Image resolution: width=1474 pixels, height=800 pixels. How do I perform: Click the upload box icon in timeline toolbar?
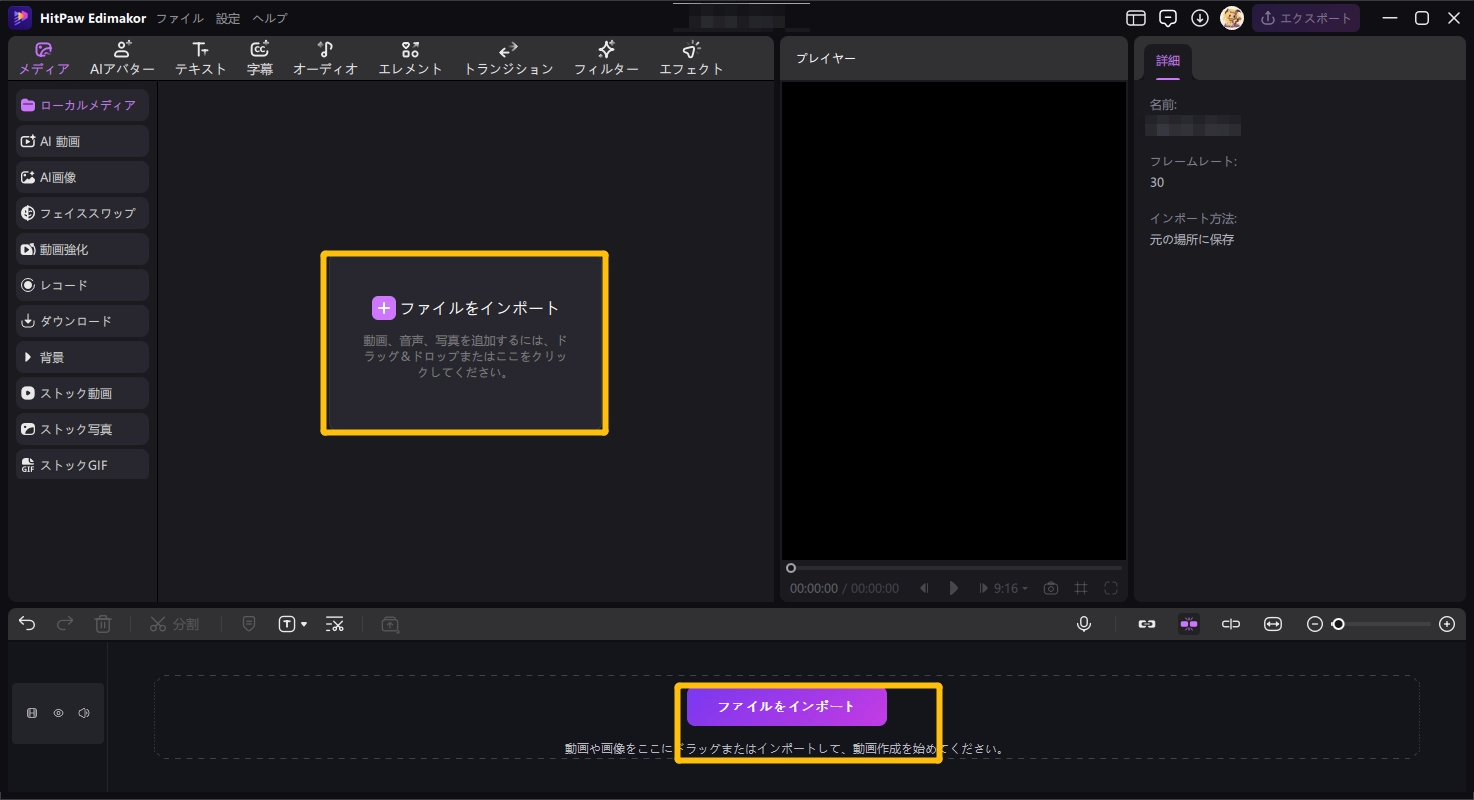391,624
